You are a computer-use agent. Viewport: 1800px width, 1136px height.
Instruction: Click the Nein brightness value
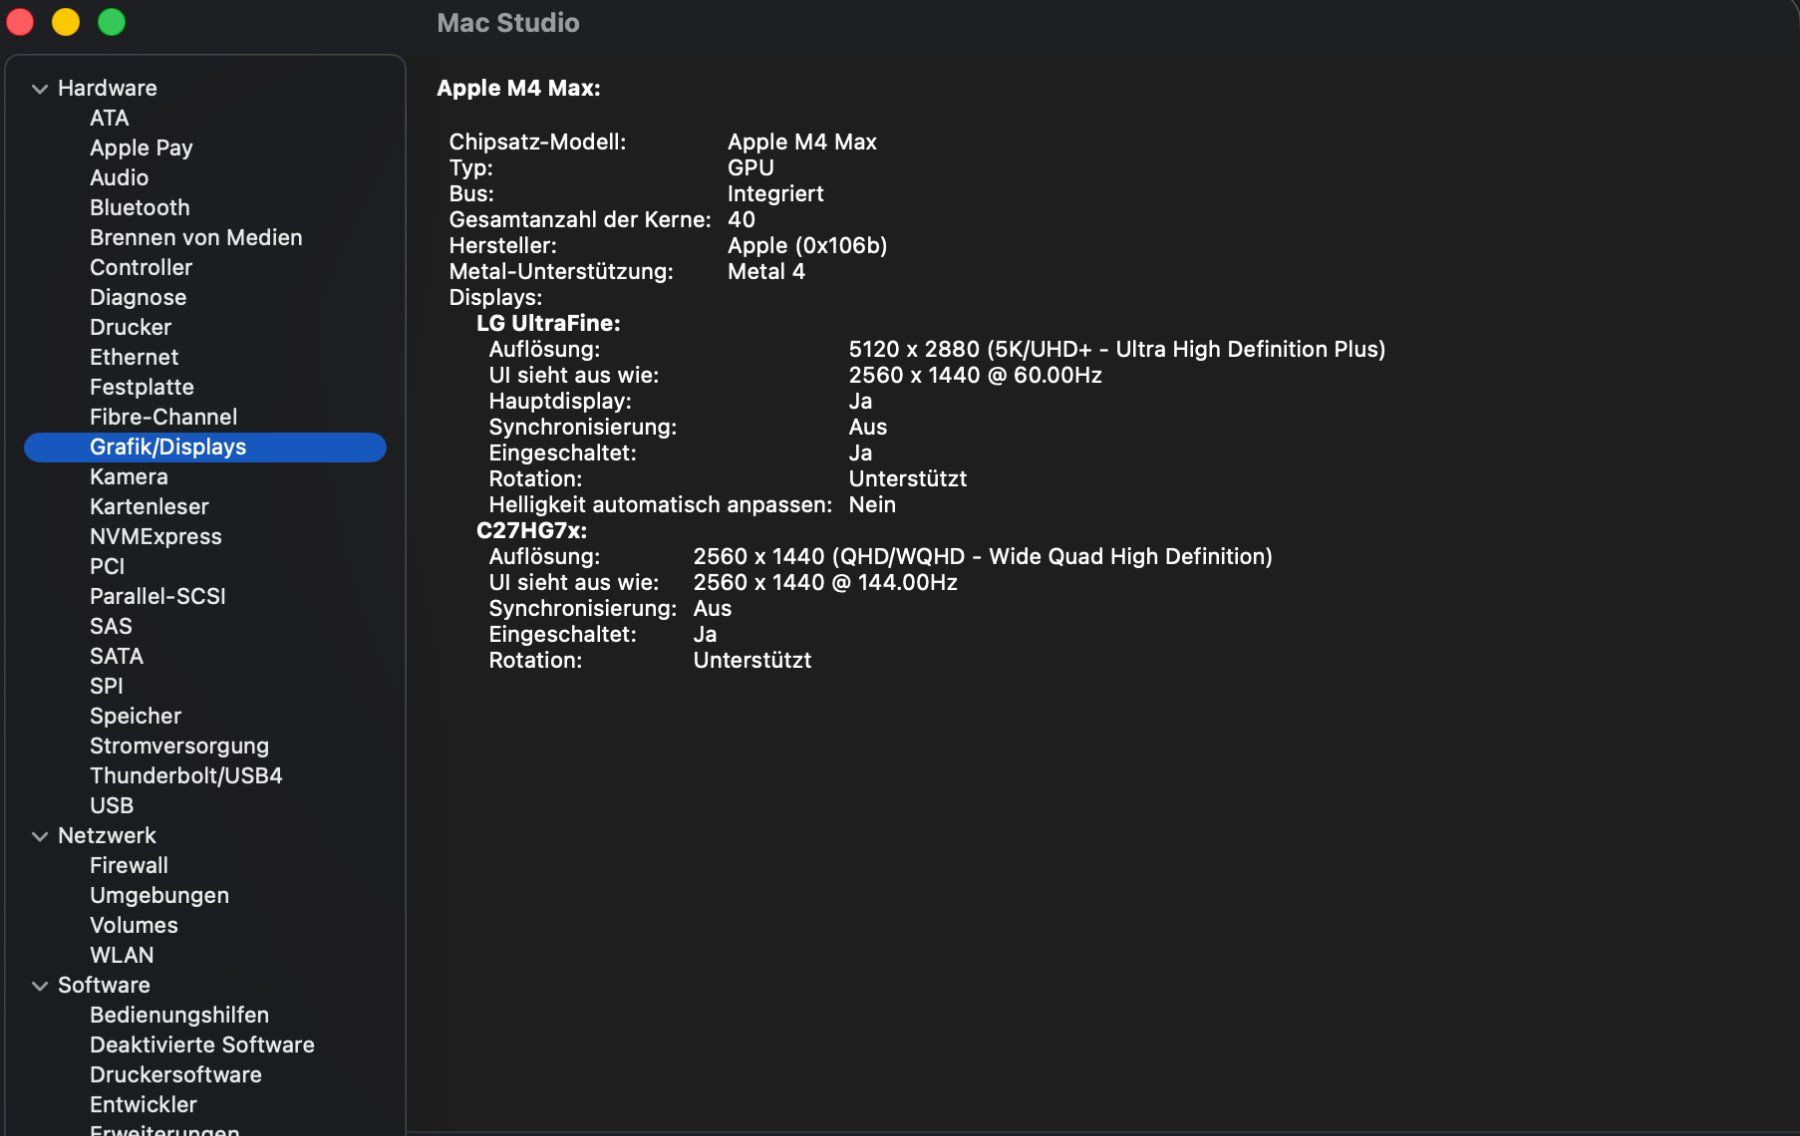(x=872, y=505)
